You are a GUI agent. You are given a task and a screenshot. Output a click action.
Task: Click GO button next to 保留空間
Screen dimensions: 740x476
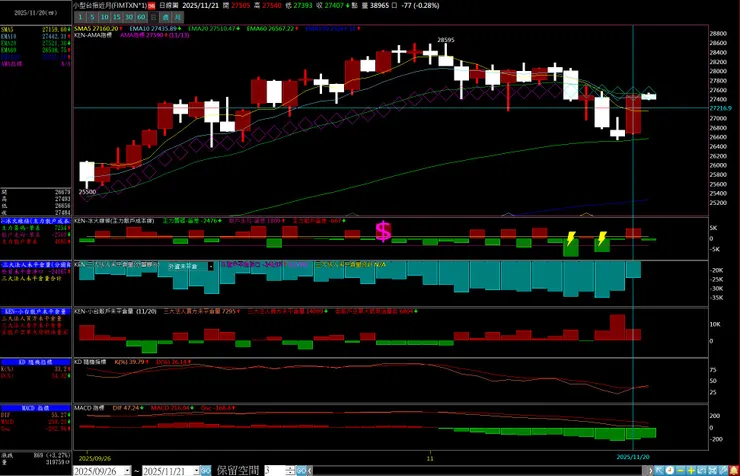301,470
